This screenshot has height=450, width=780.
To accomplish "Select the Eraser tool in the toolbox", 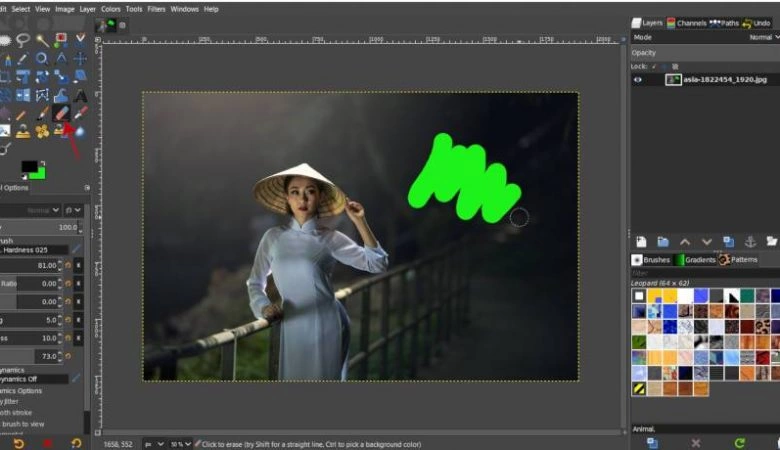I will pyautogui.click(x=61, y=113).
